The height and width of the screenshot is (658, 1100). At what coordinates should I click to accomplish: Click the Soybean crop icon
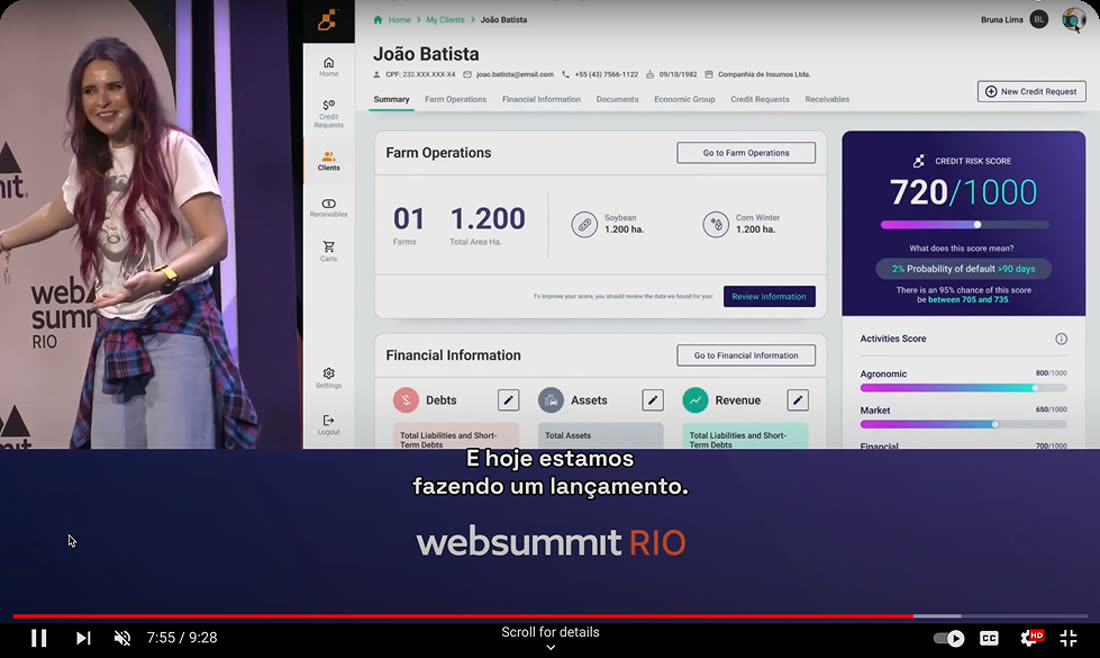click(584, 224)
